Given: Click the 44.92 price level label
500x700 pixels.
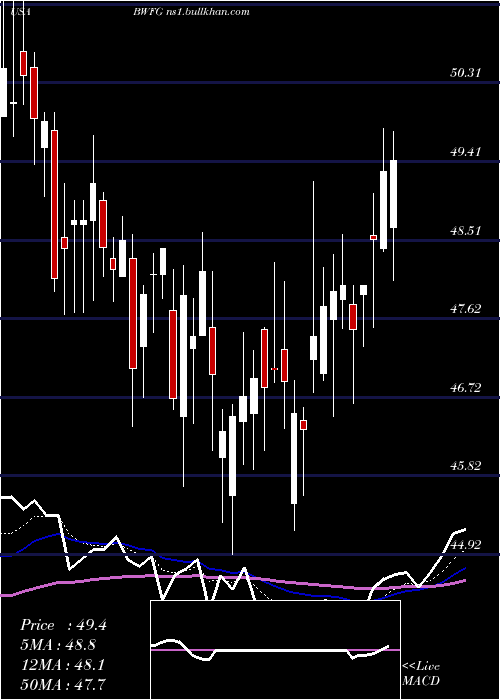Looking at the screenshot, I should coord(466,545).
